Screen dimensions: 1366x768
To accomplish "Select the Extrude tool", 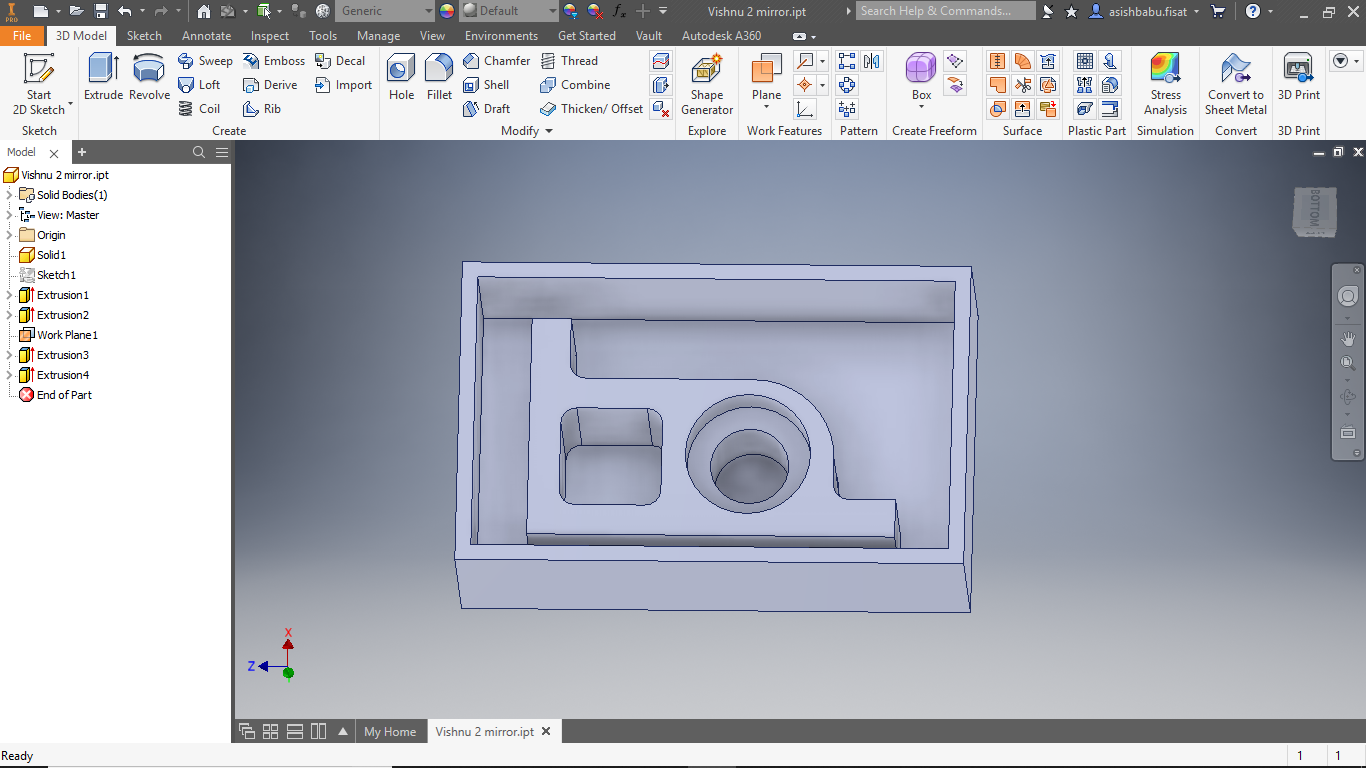I will coord(103,78).
